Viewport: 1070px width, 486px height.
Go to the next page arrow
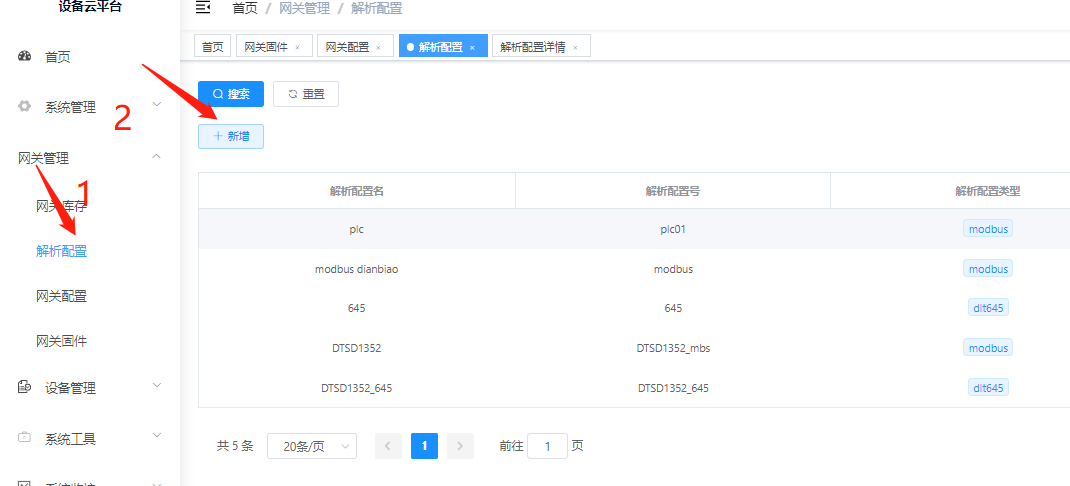pyautogui.click(x=460, y=446)
